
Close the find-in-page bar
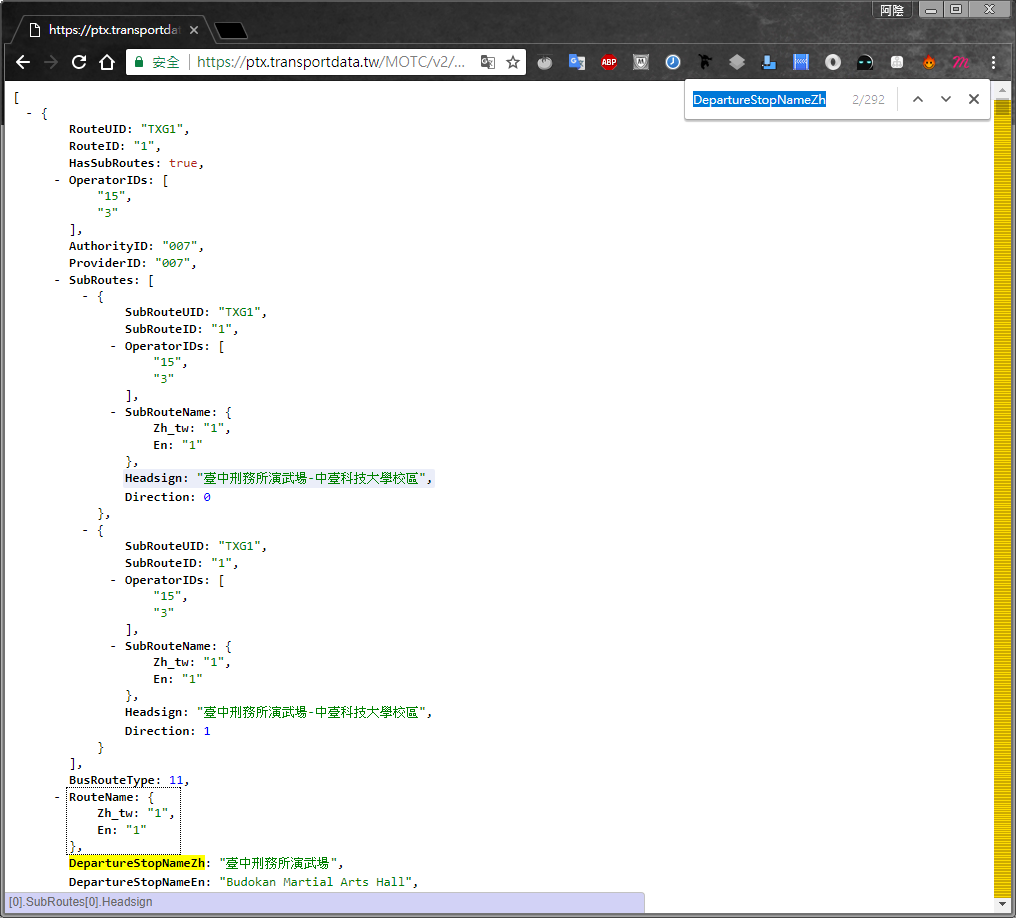pyautogui.click(x=974, y=99)
